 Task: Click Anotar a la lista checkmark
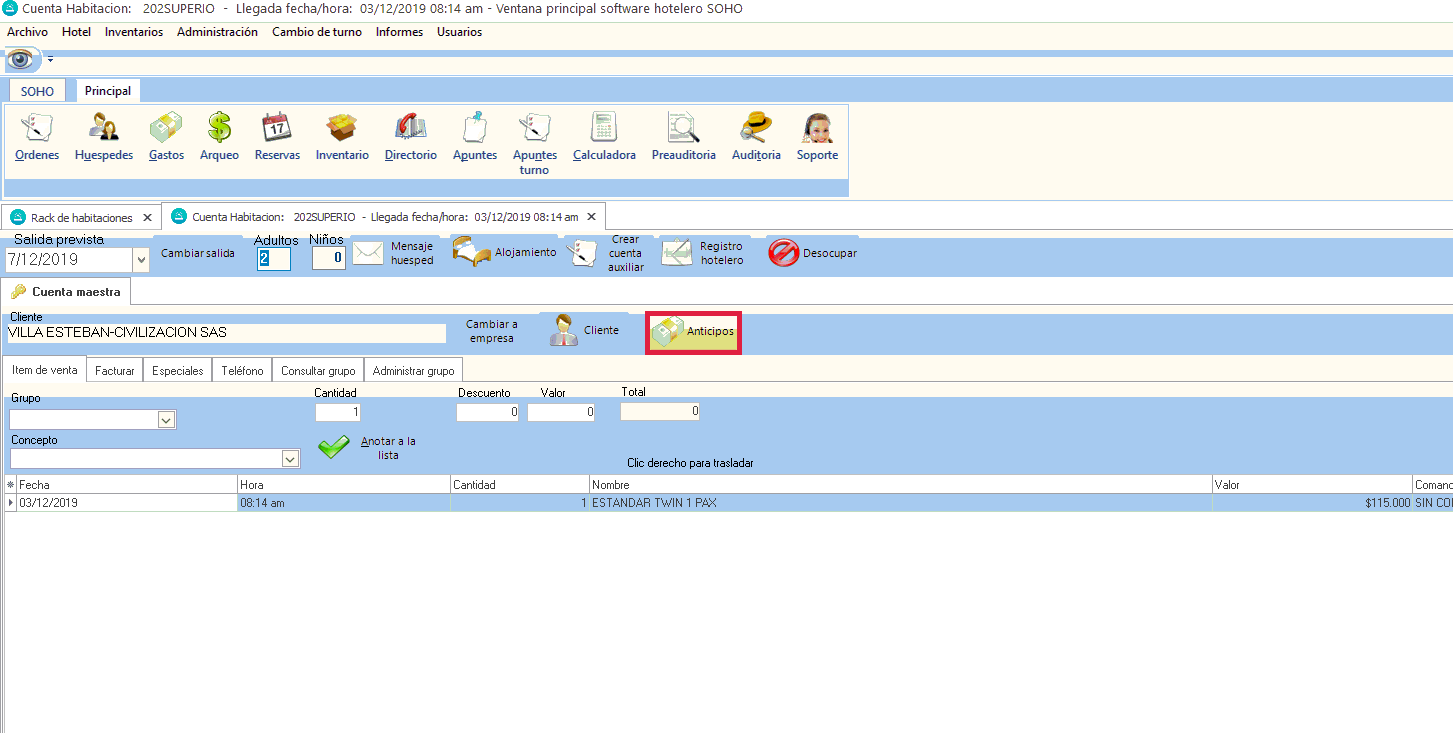[334, 448]
